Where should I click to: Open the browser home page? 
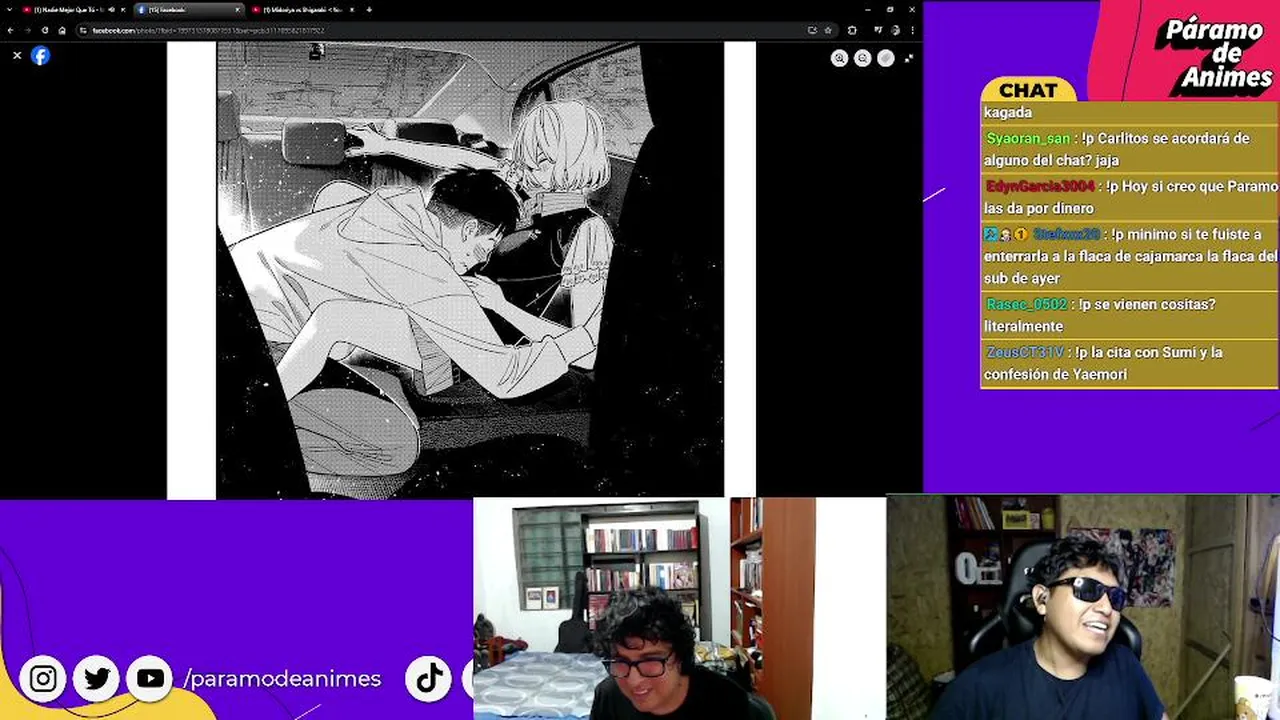pyautogui.click(x=62, y=30)
